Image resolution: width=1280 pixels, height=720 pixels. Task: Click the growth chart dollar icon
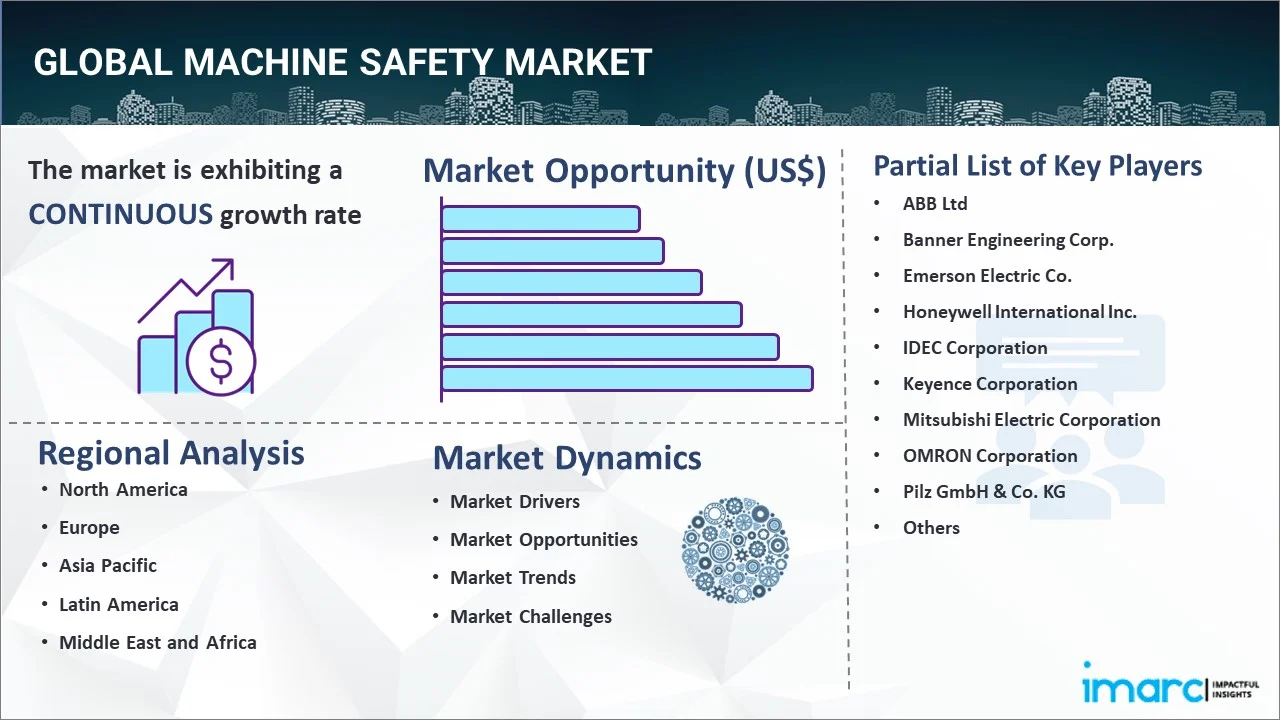(x=196, y=328)
